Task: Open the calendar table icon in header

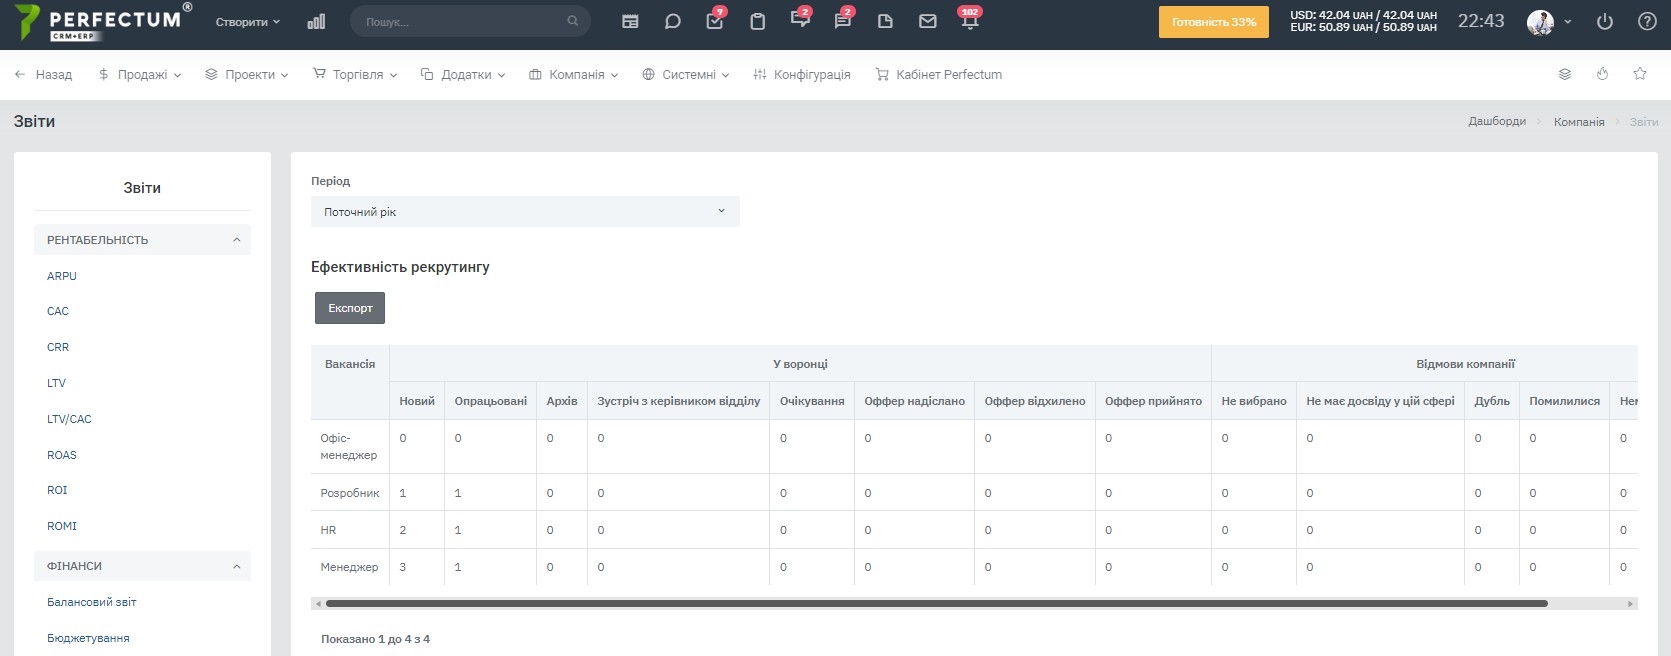Action: (x=630, y=21)
